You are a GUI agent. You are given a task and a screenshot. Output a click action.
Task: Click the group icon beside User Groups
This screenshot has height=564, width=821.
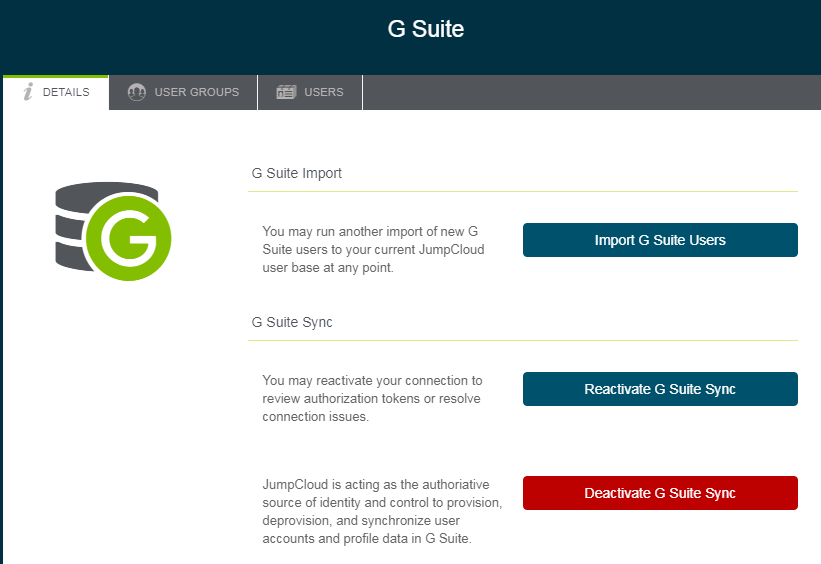point(137,92)
